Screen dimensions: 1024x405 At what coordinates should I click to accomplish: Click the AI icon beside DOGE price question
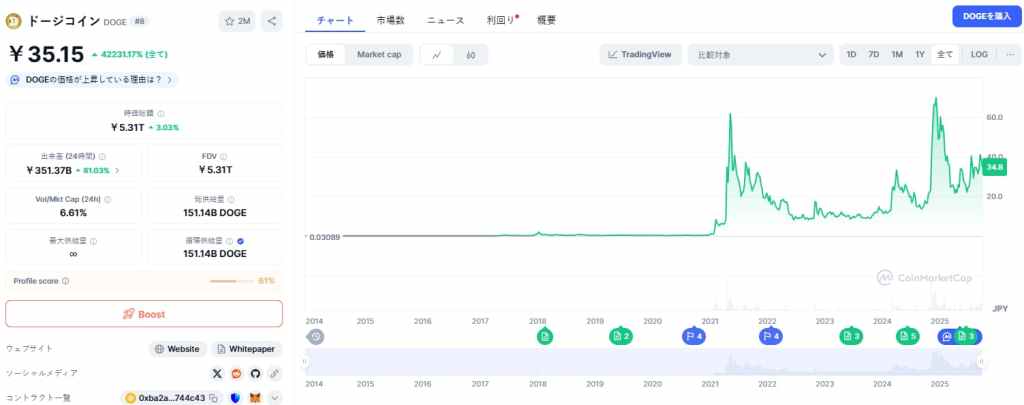click(x=15, y=80)
